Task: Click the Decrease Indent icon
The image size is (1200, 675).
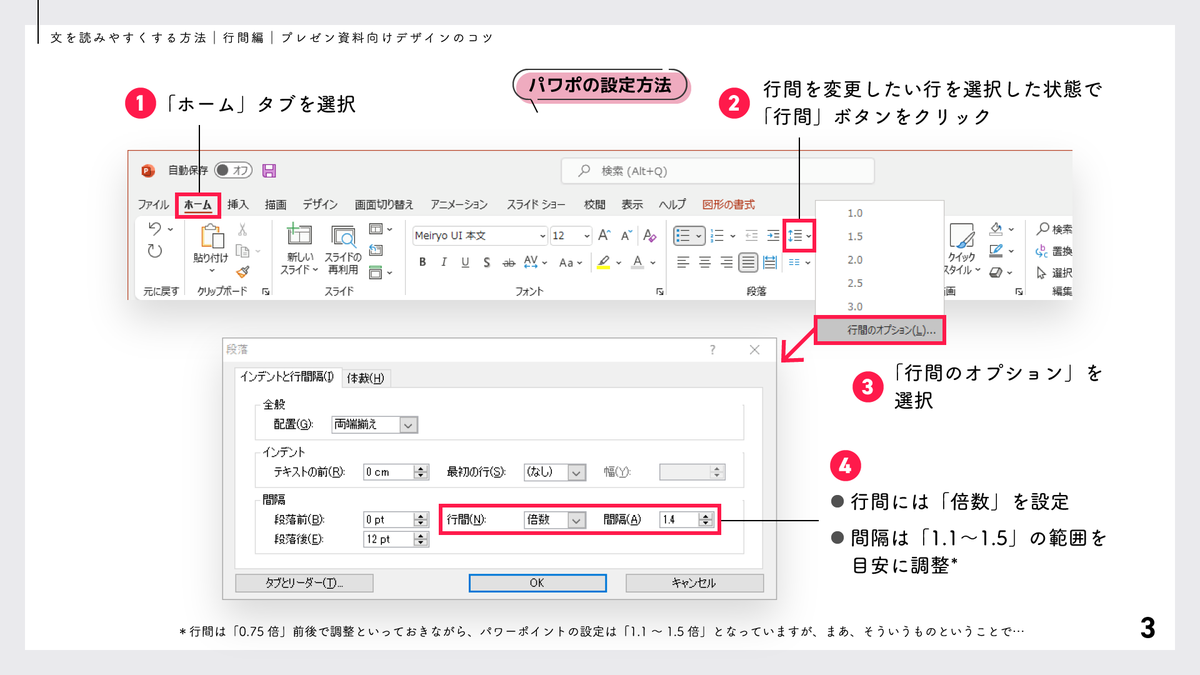Action: coord(751,236)
